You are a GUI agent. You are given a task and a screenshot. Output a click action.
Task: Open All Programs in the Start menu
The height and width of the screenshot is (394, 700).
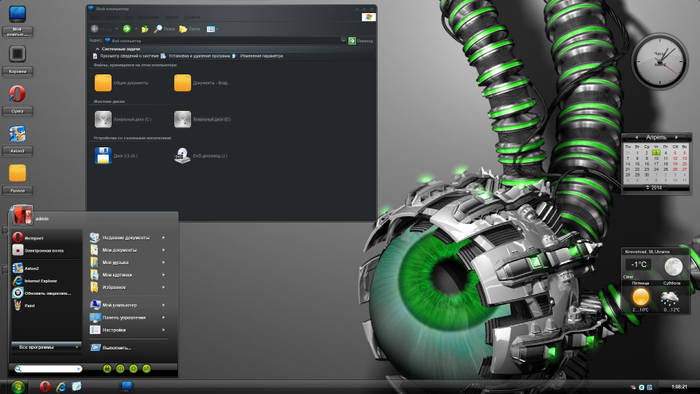pyautogui.click(x=46, y=347)
